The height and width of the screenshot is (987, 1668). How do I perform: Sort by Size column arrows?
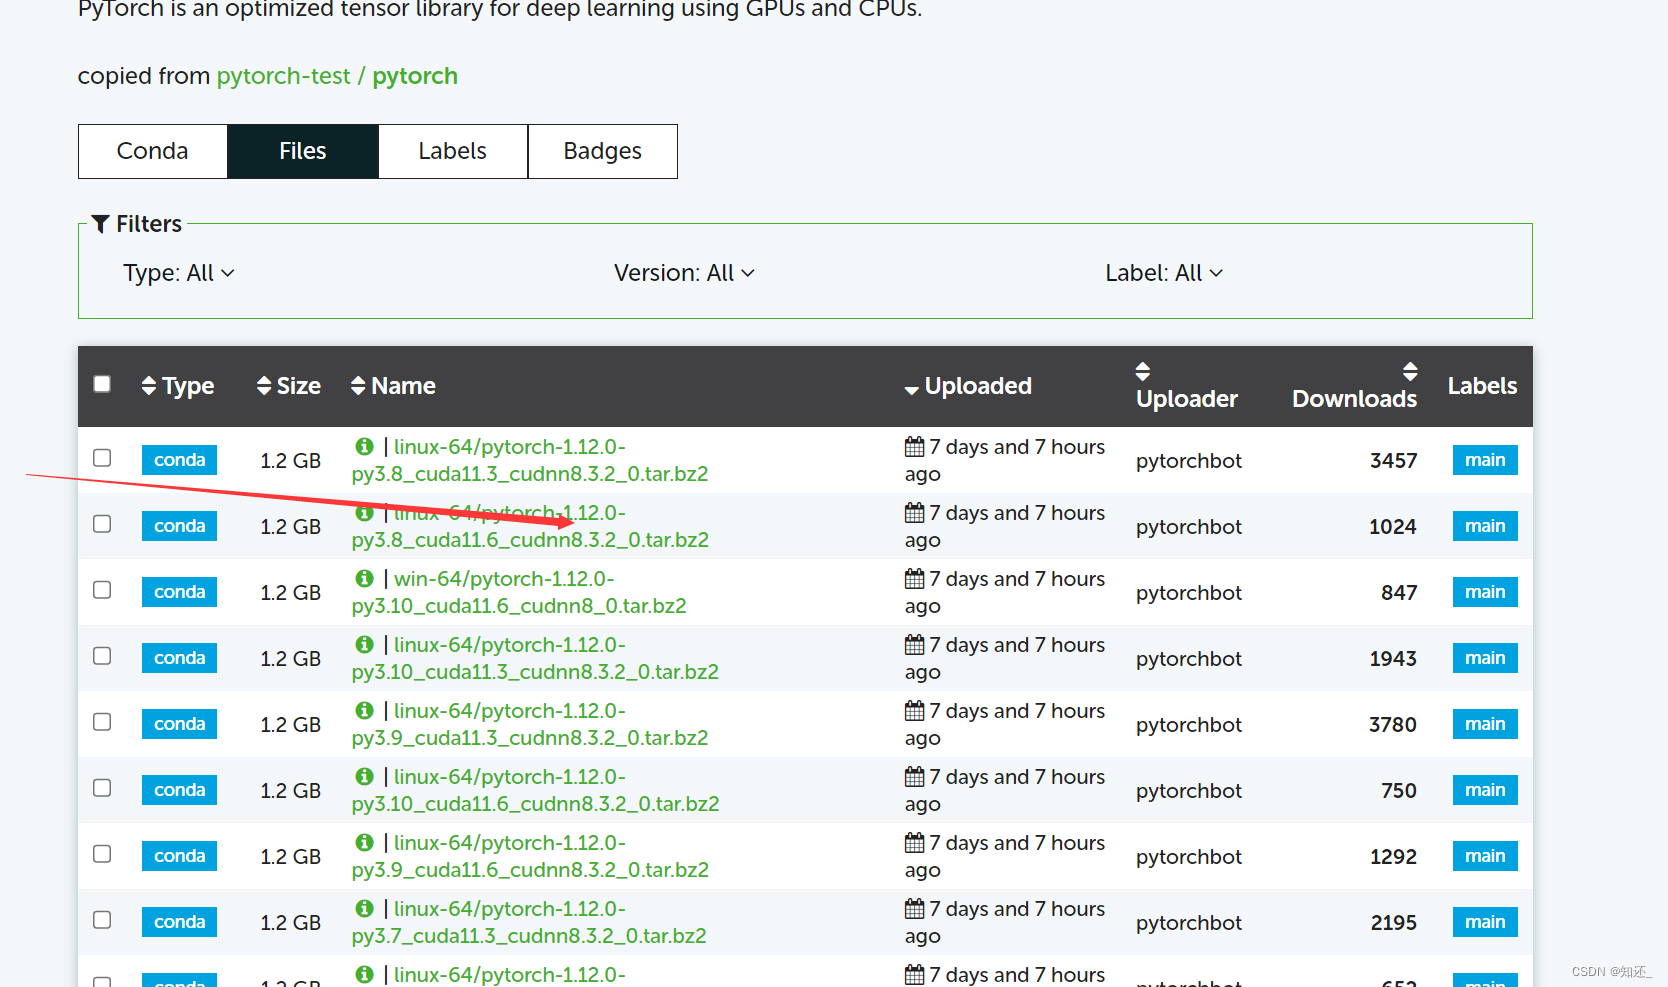pos(264,386)
